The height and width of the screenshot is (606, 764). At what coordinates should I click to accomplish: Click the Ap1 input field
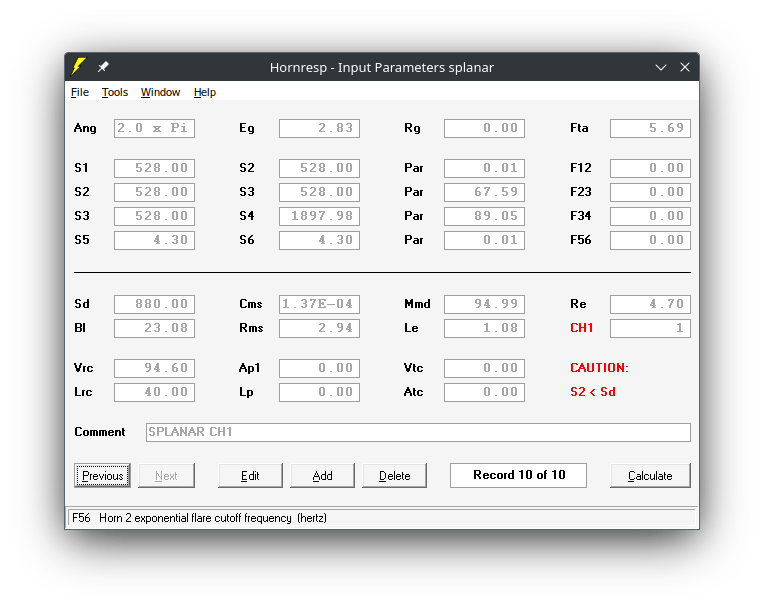[319, 368]
